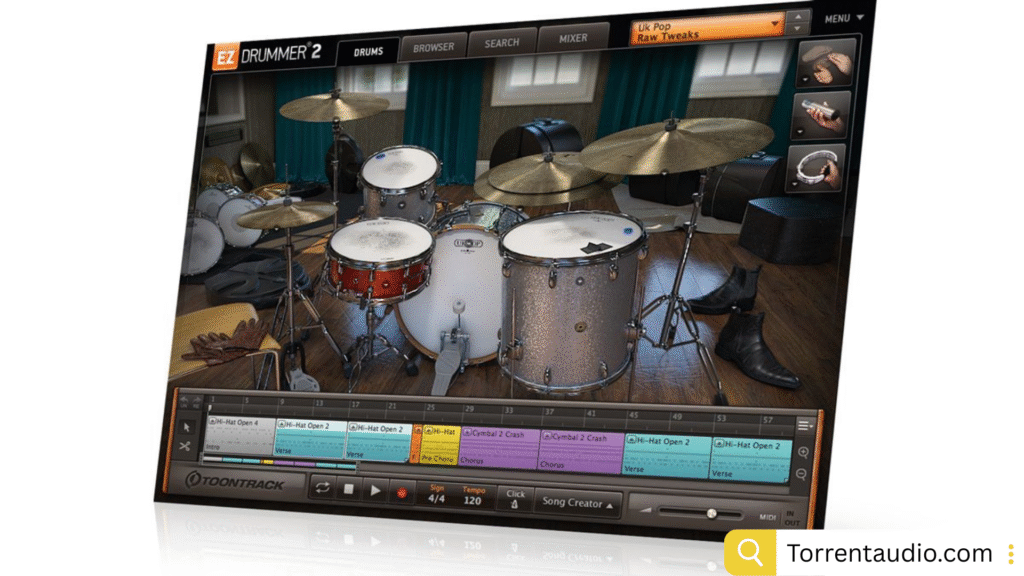Enable the red record button

pyautogui.click(x=401, y=492)
